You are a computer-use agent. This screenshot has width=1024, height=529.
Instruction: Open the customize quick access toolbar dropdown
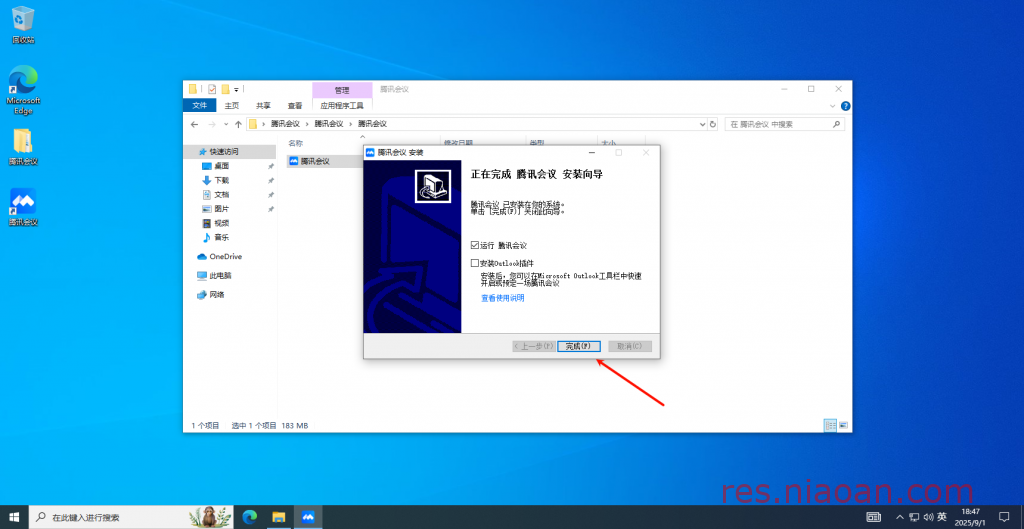(x=236, y=89)
